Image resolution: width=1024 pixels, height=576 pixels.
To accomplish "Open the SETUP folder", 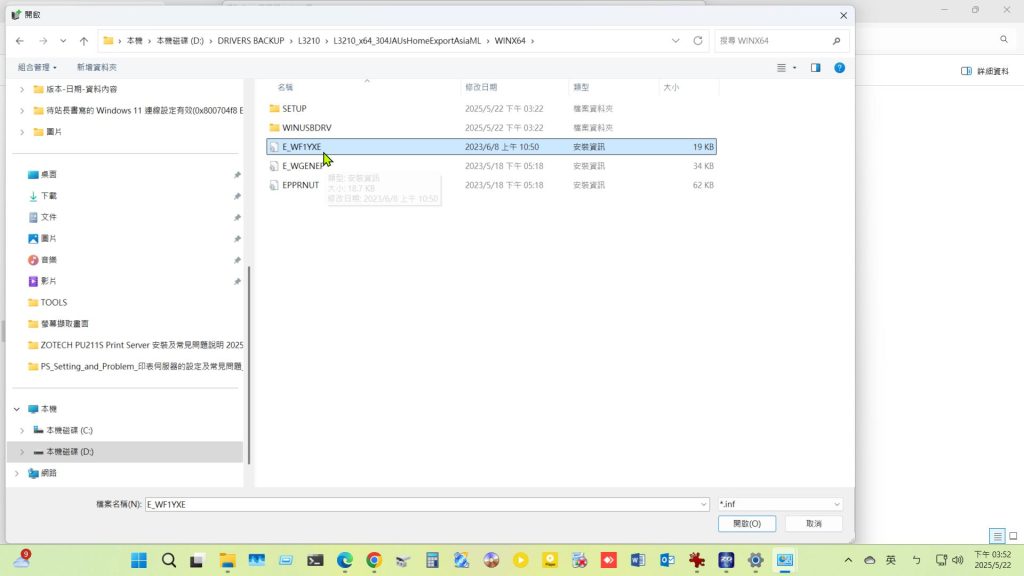I will [294, 108].
